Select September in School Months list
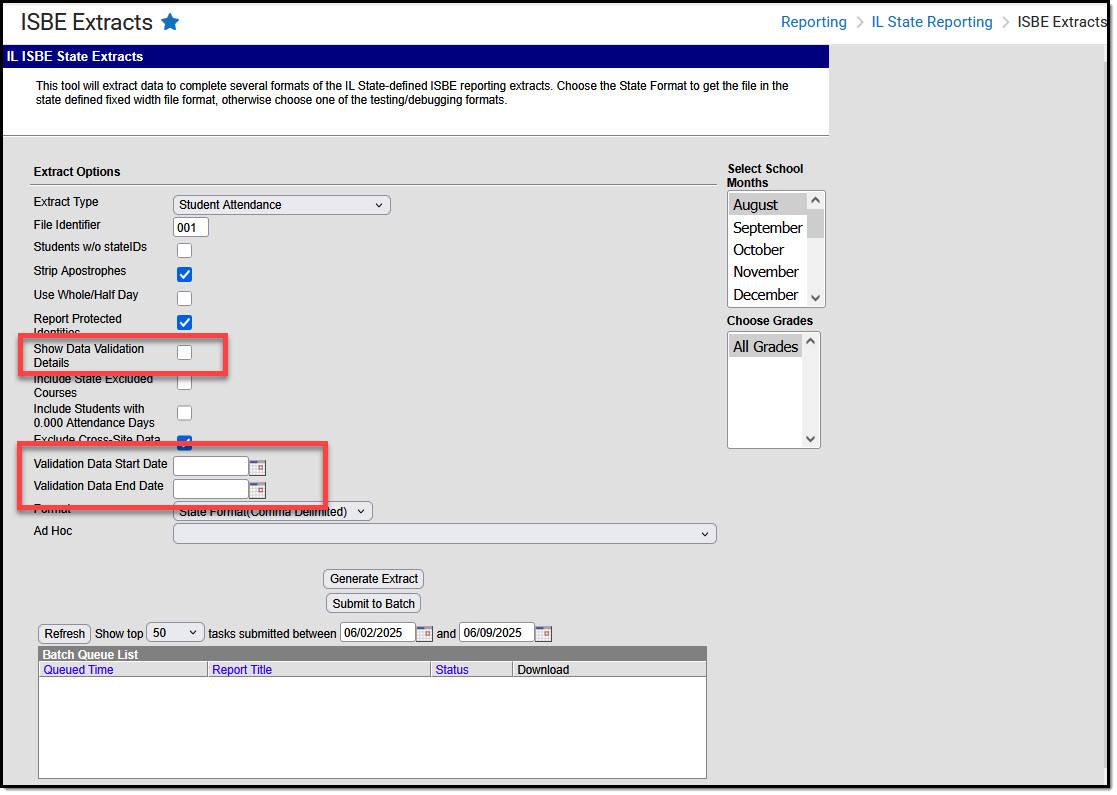 point(768,228)
